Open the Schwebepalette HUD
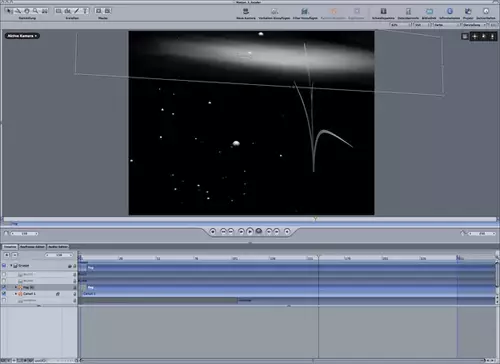Viewport: 500px width, 364px height. coord(383,11)
